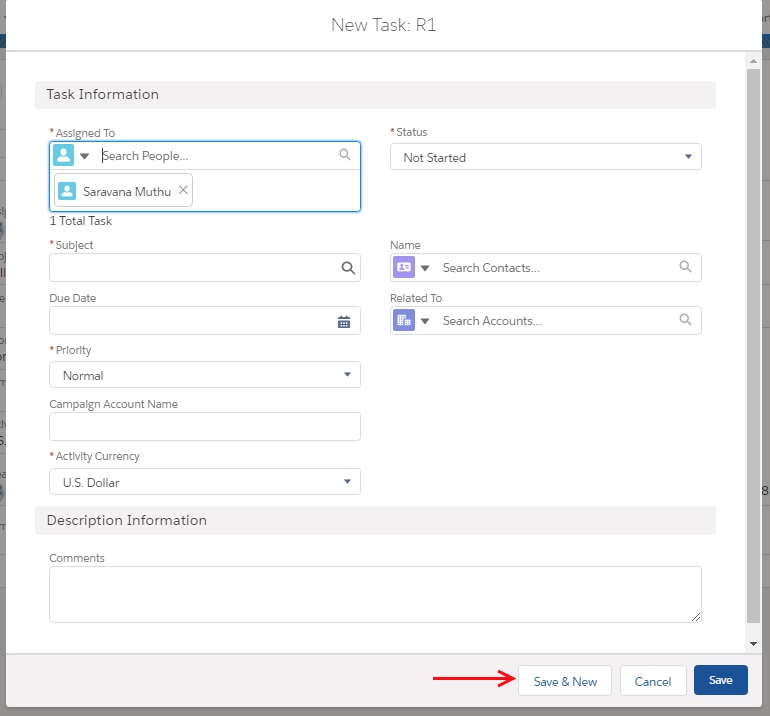Open the Due Date calendar picker
The image size is (770, 716).
tap(344, 321)
